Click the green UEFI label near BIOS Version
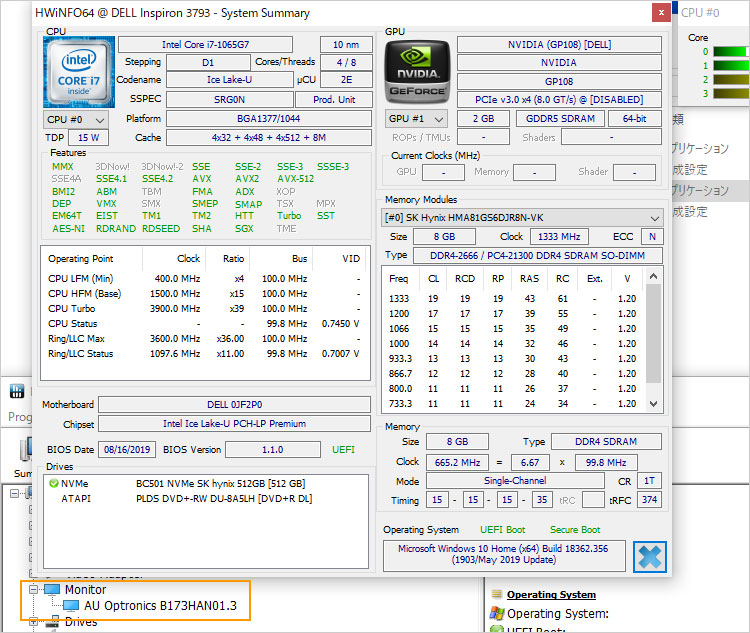The width and height of the screenshot is (750, 633). coord(343,449)
